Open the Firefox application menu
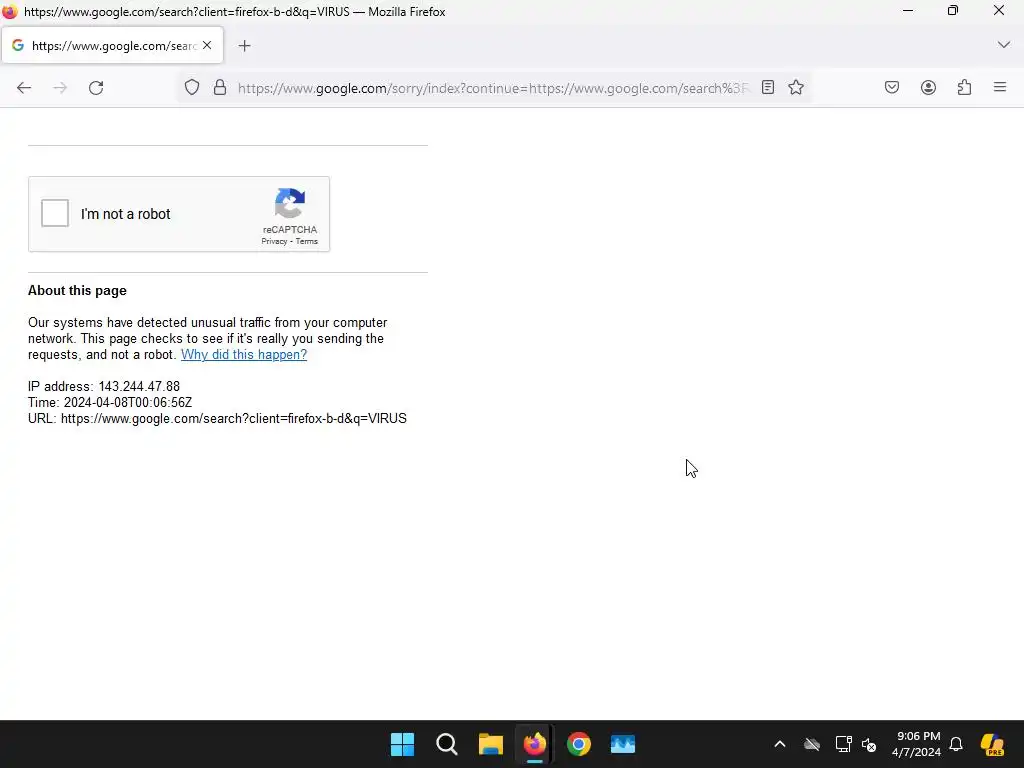1024x768 pixels. point(1000,87)
